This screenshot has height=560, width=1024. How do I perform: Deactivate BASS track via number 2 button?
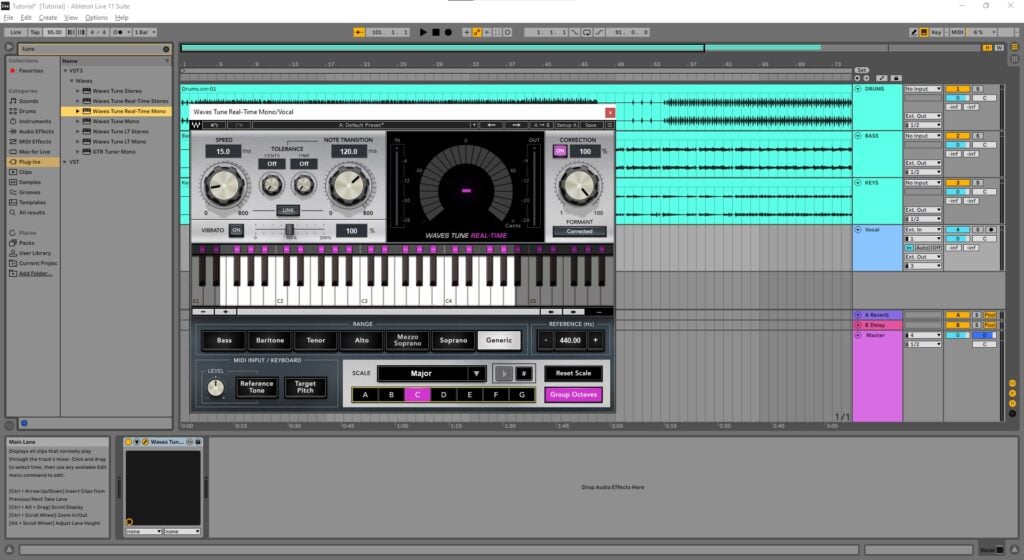tap(957, 136)
